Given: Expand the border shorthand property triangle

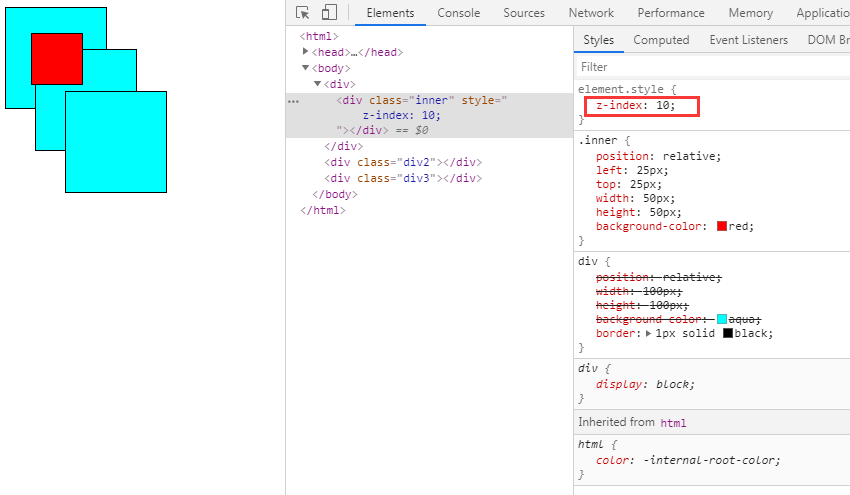Looking at the screenshot, I should pyautogui.click(x=650, y=333).
